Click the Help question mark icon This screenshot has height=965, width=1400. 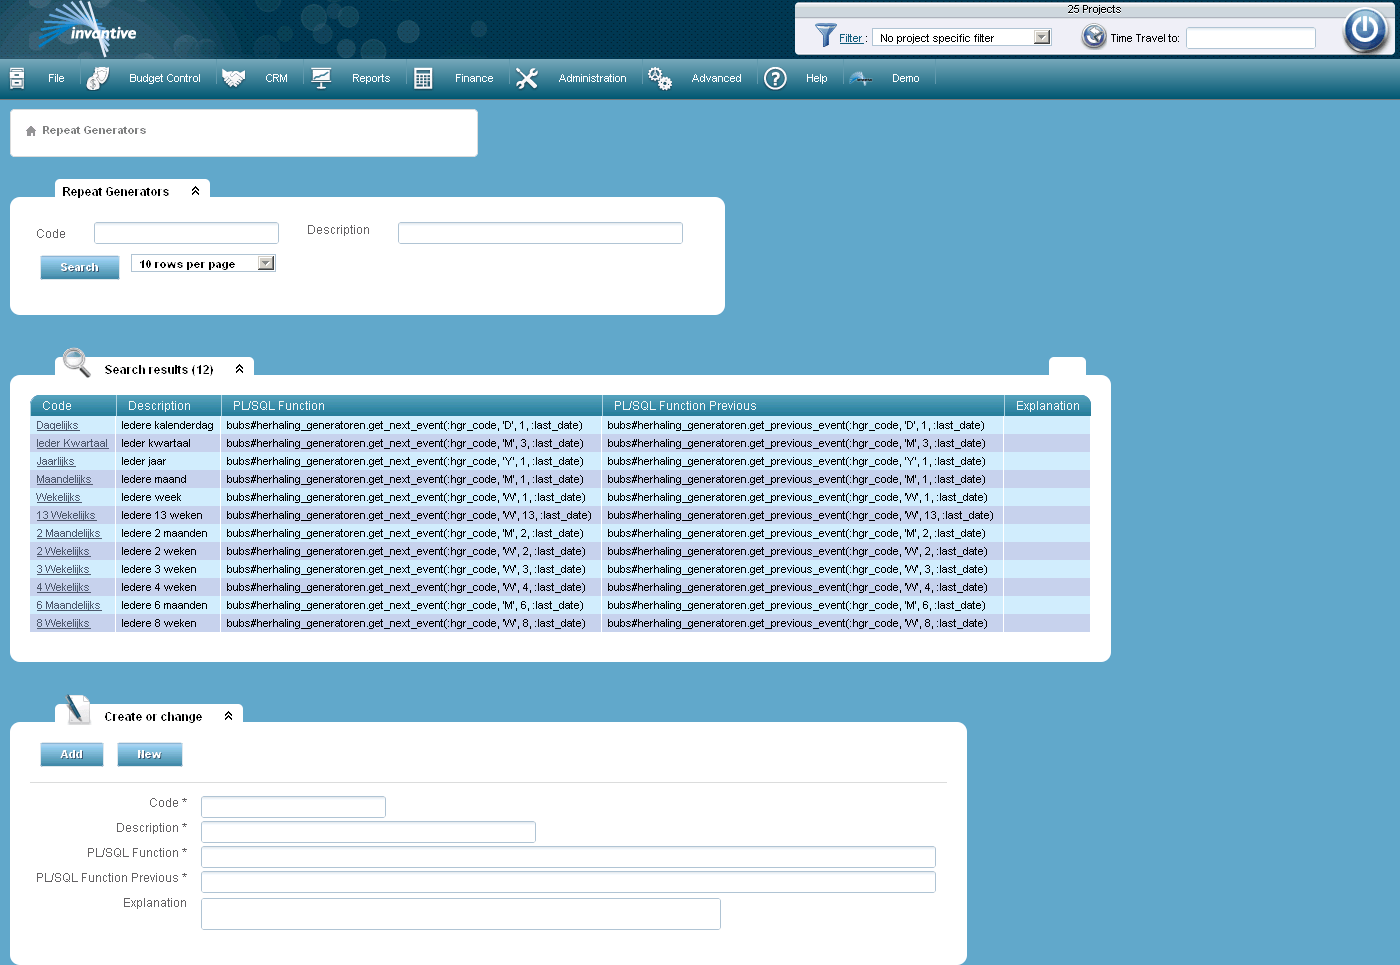tap(775, 78)
